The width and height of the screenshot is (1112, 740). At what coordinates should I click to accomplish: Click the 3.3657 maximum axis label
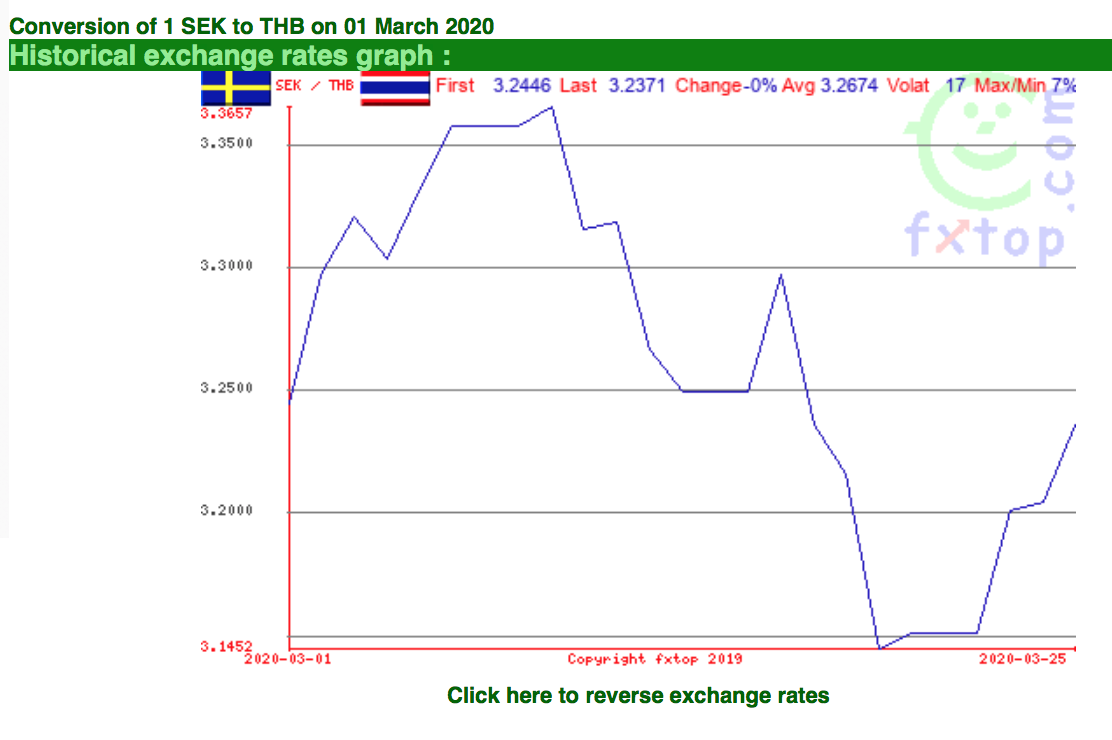[x=226, y=114]
